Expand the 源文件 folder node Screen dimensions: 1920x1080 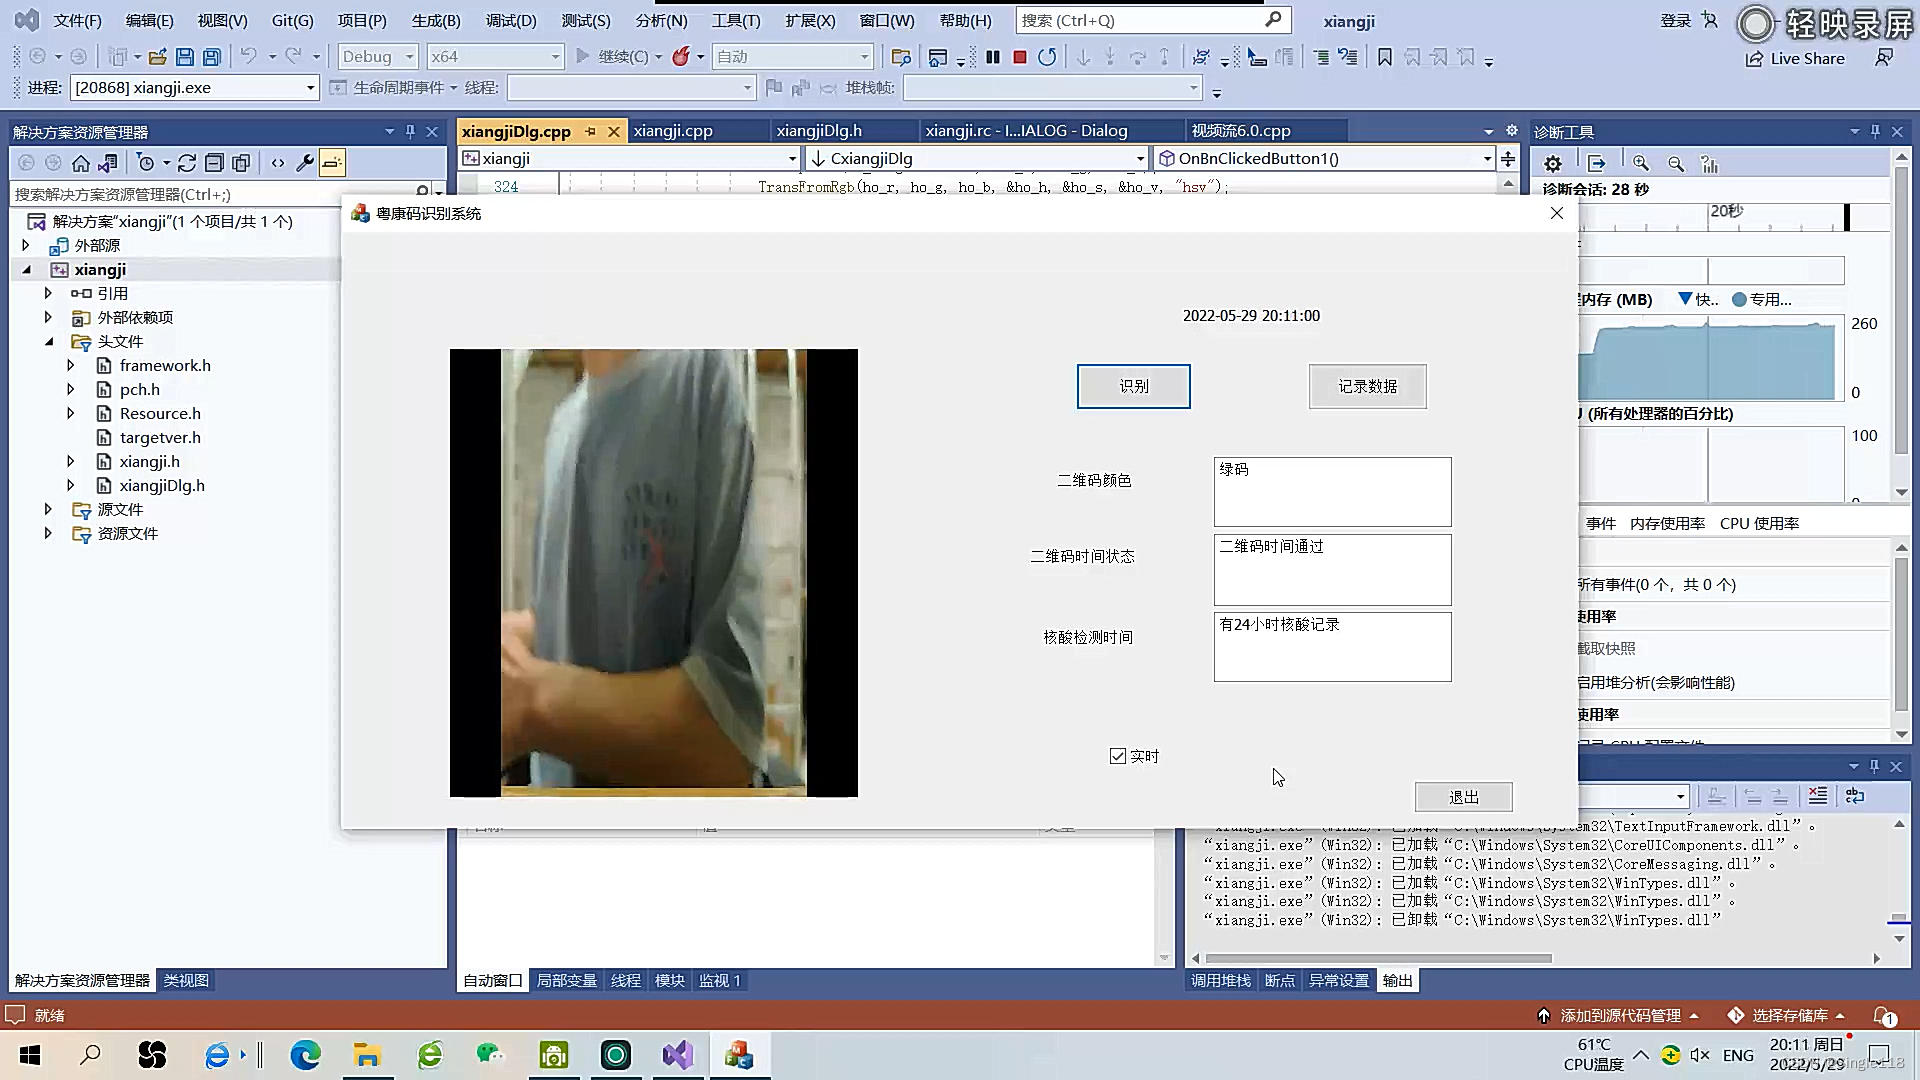(x=48, y=509)
